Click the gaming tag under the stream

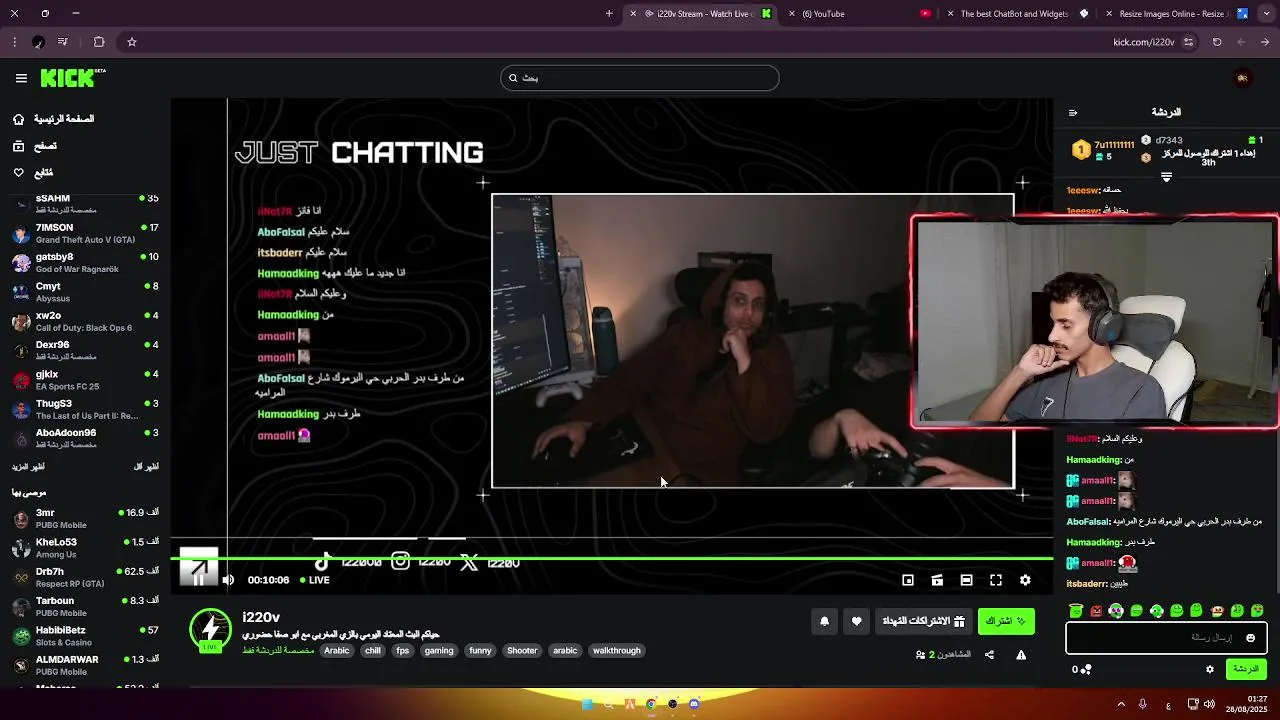click(x=439, y=650)
